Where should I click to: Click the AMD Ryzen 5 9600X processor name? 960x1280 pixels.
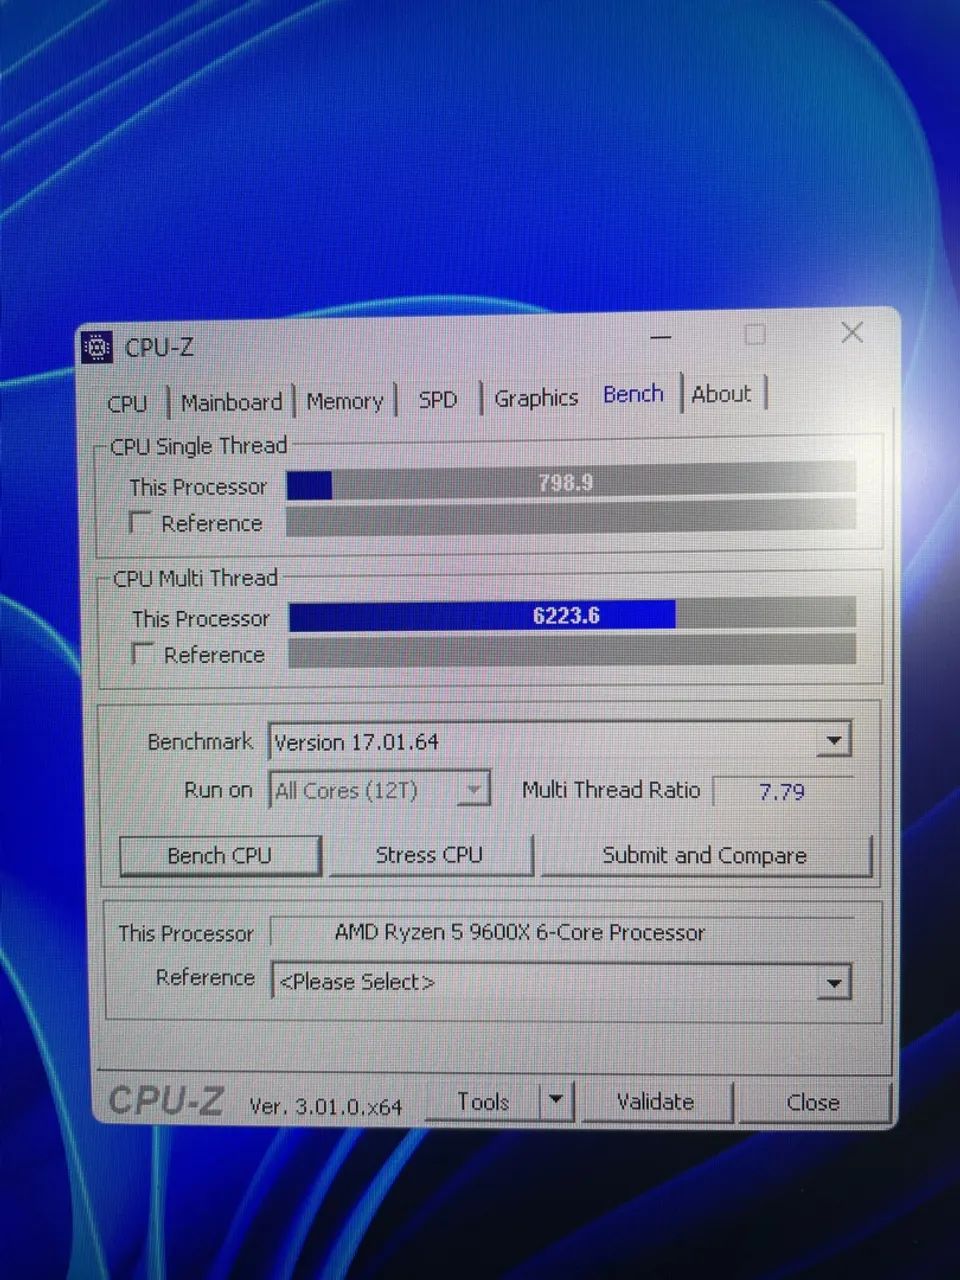520,932
